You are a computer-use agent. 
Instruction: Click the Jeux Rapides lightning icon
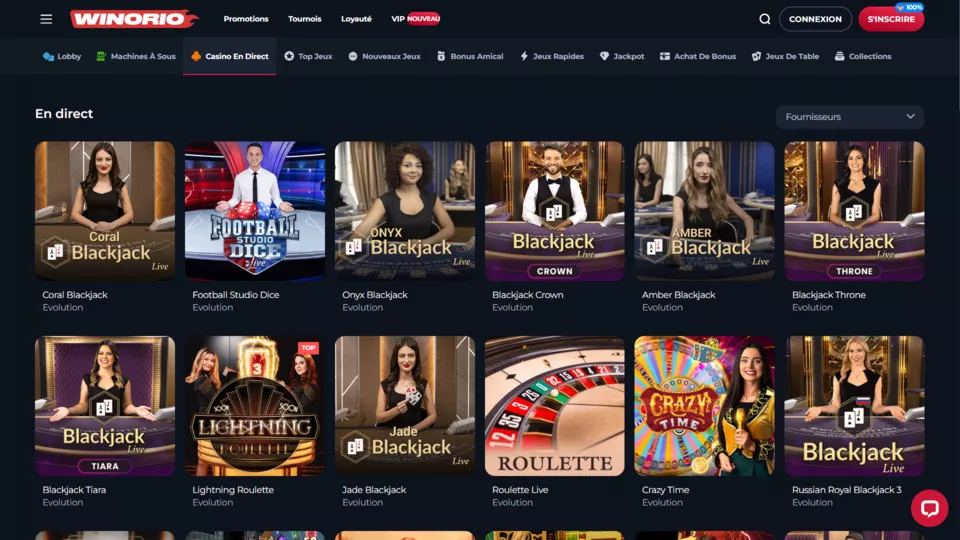(x=524, y=56)
